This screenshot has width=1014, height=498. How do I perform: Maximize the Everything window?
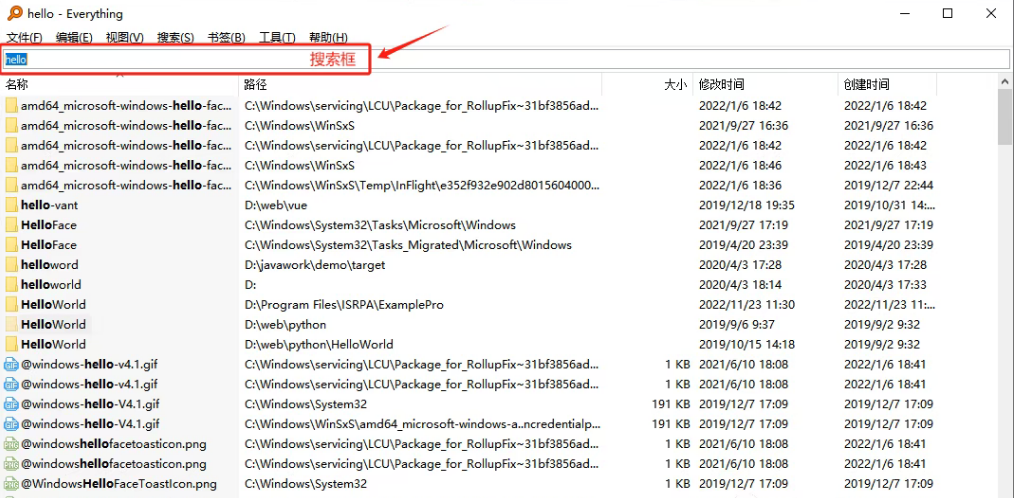947,13
